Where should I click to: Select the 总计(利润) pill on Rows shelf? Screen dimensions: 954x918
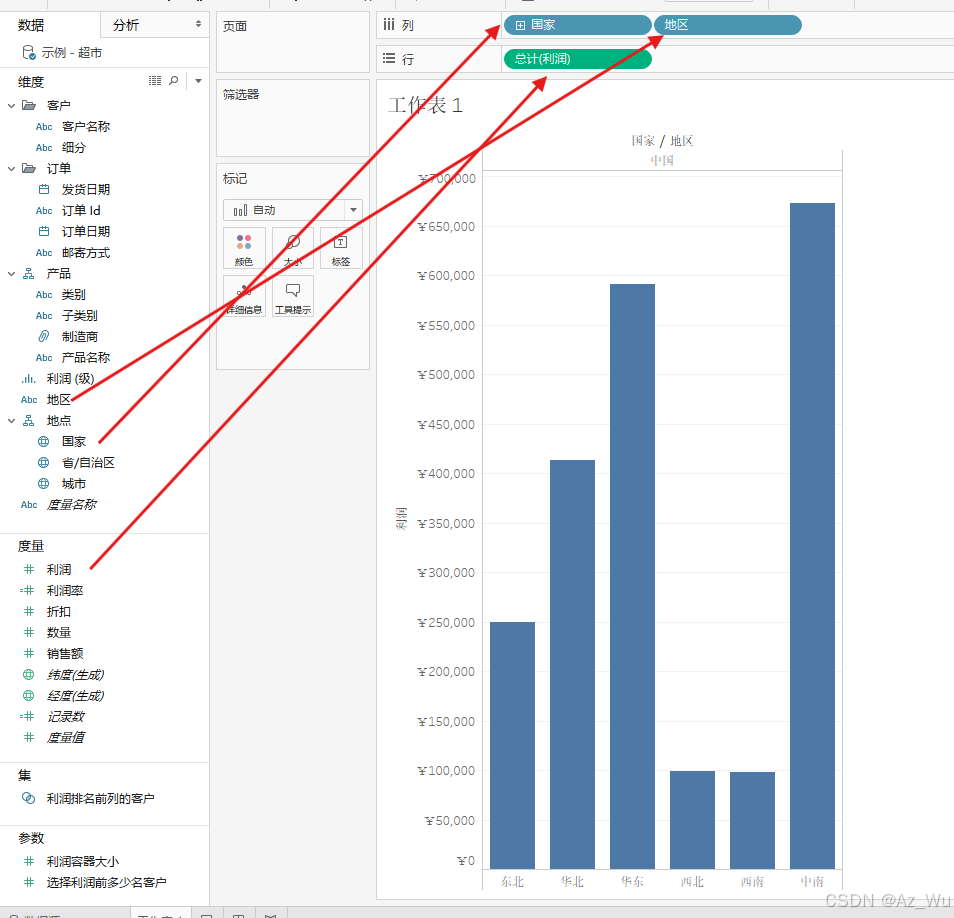tap(577, 59)
